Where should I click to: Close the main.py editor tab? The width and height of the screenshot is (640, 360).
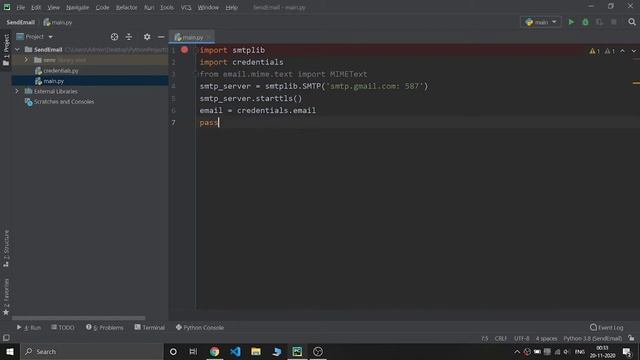coord(209,37)
